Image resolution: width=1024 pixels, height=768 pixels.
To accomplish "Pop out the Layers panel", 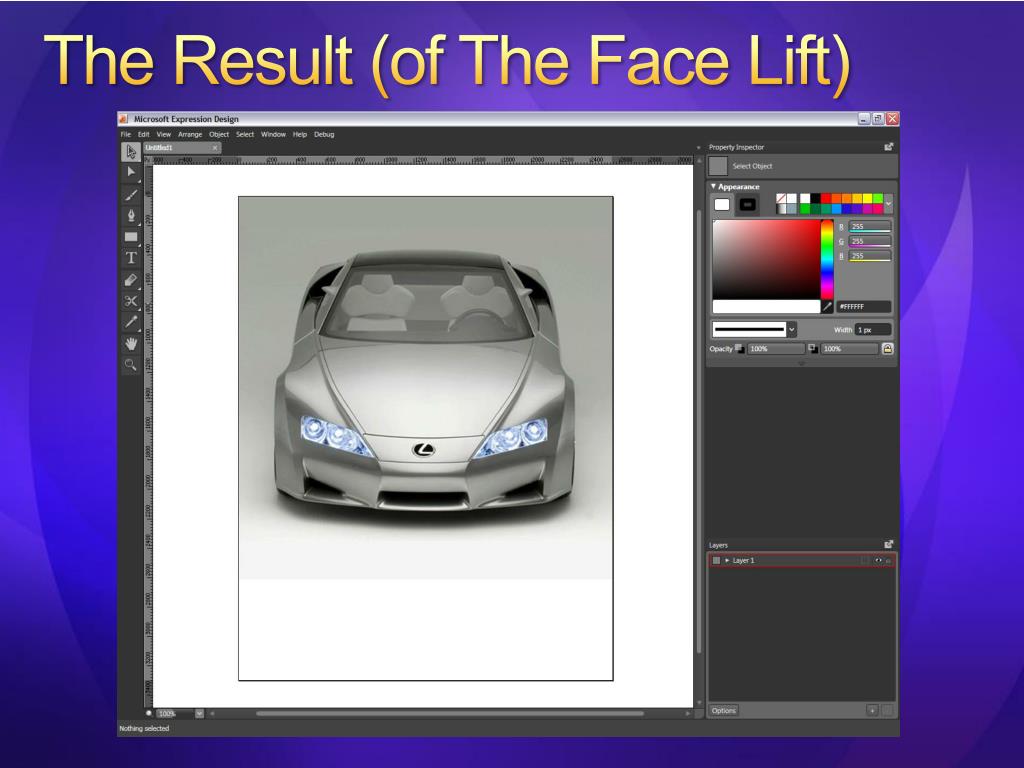I will click(889, 544).
